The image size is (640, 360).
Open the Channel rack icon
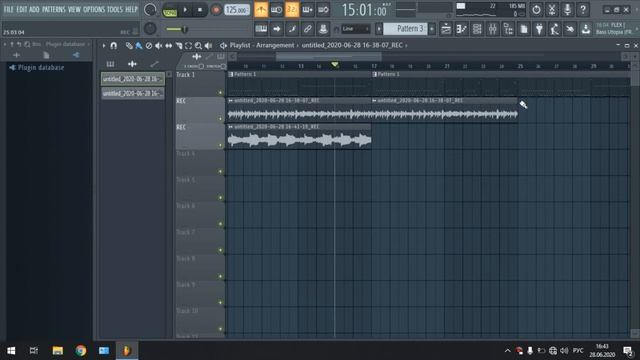click(477, 29)
